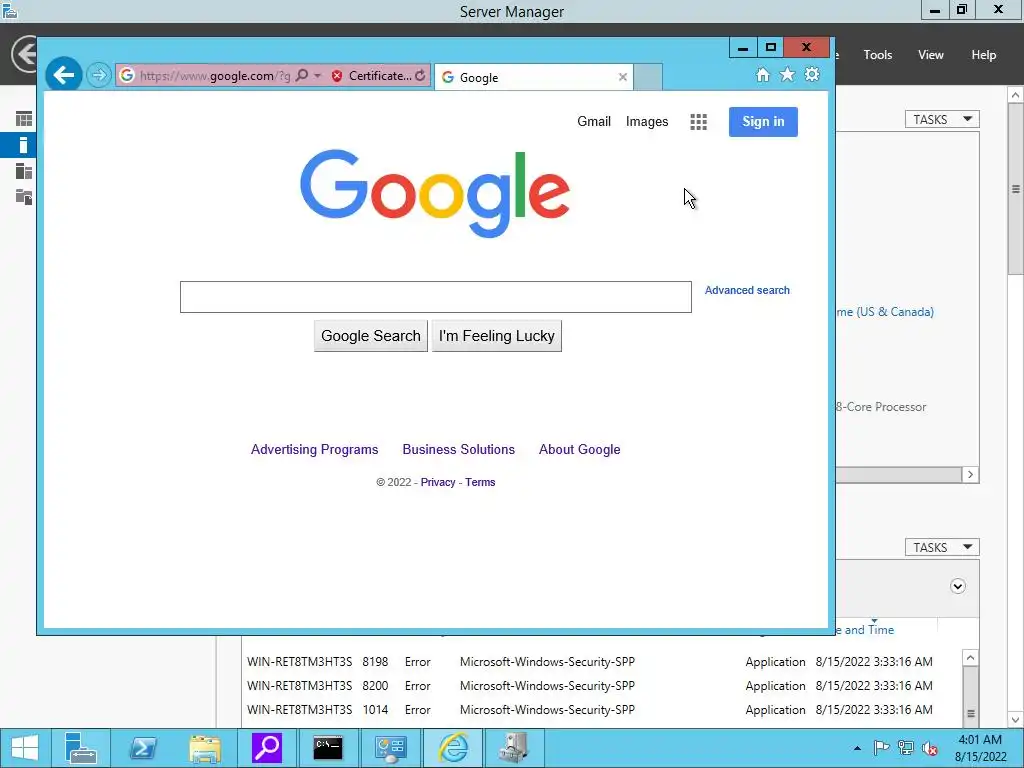Open Advanced search link
Image resolution: width=1024 pixels, height=768 pixels.
click(x=747, y=290)
